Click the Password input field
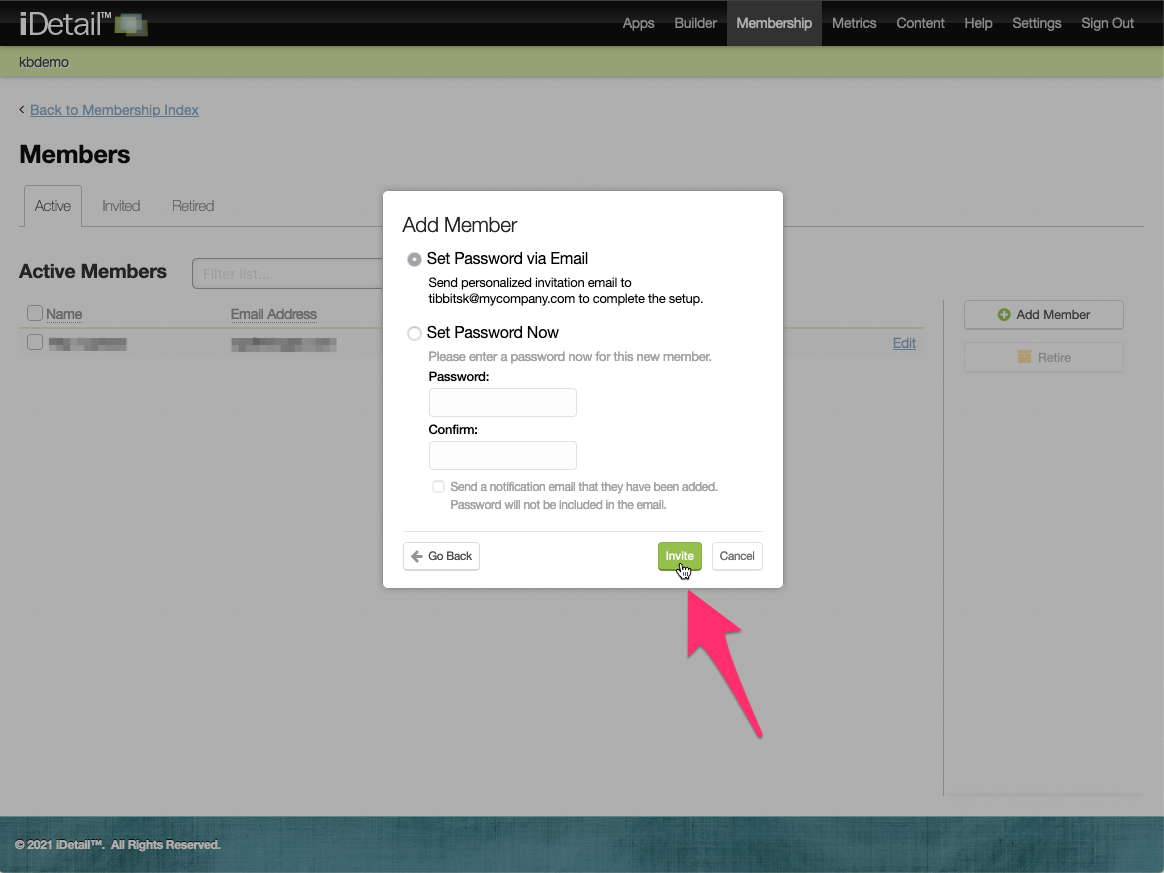Image resolution: width=1164 pixels, height=873 pixels. click(503, 402)
